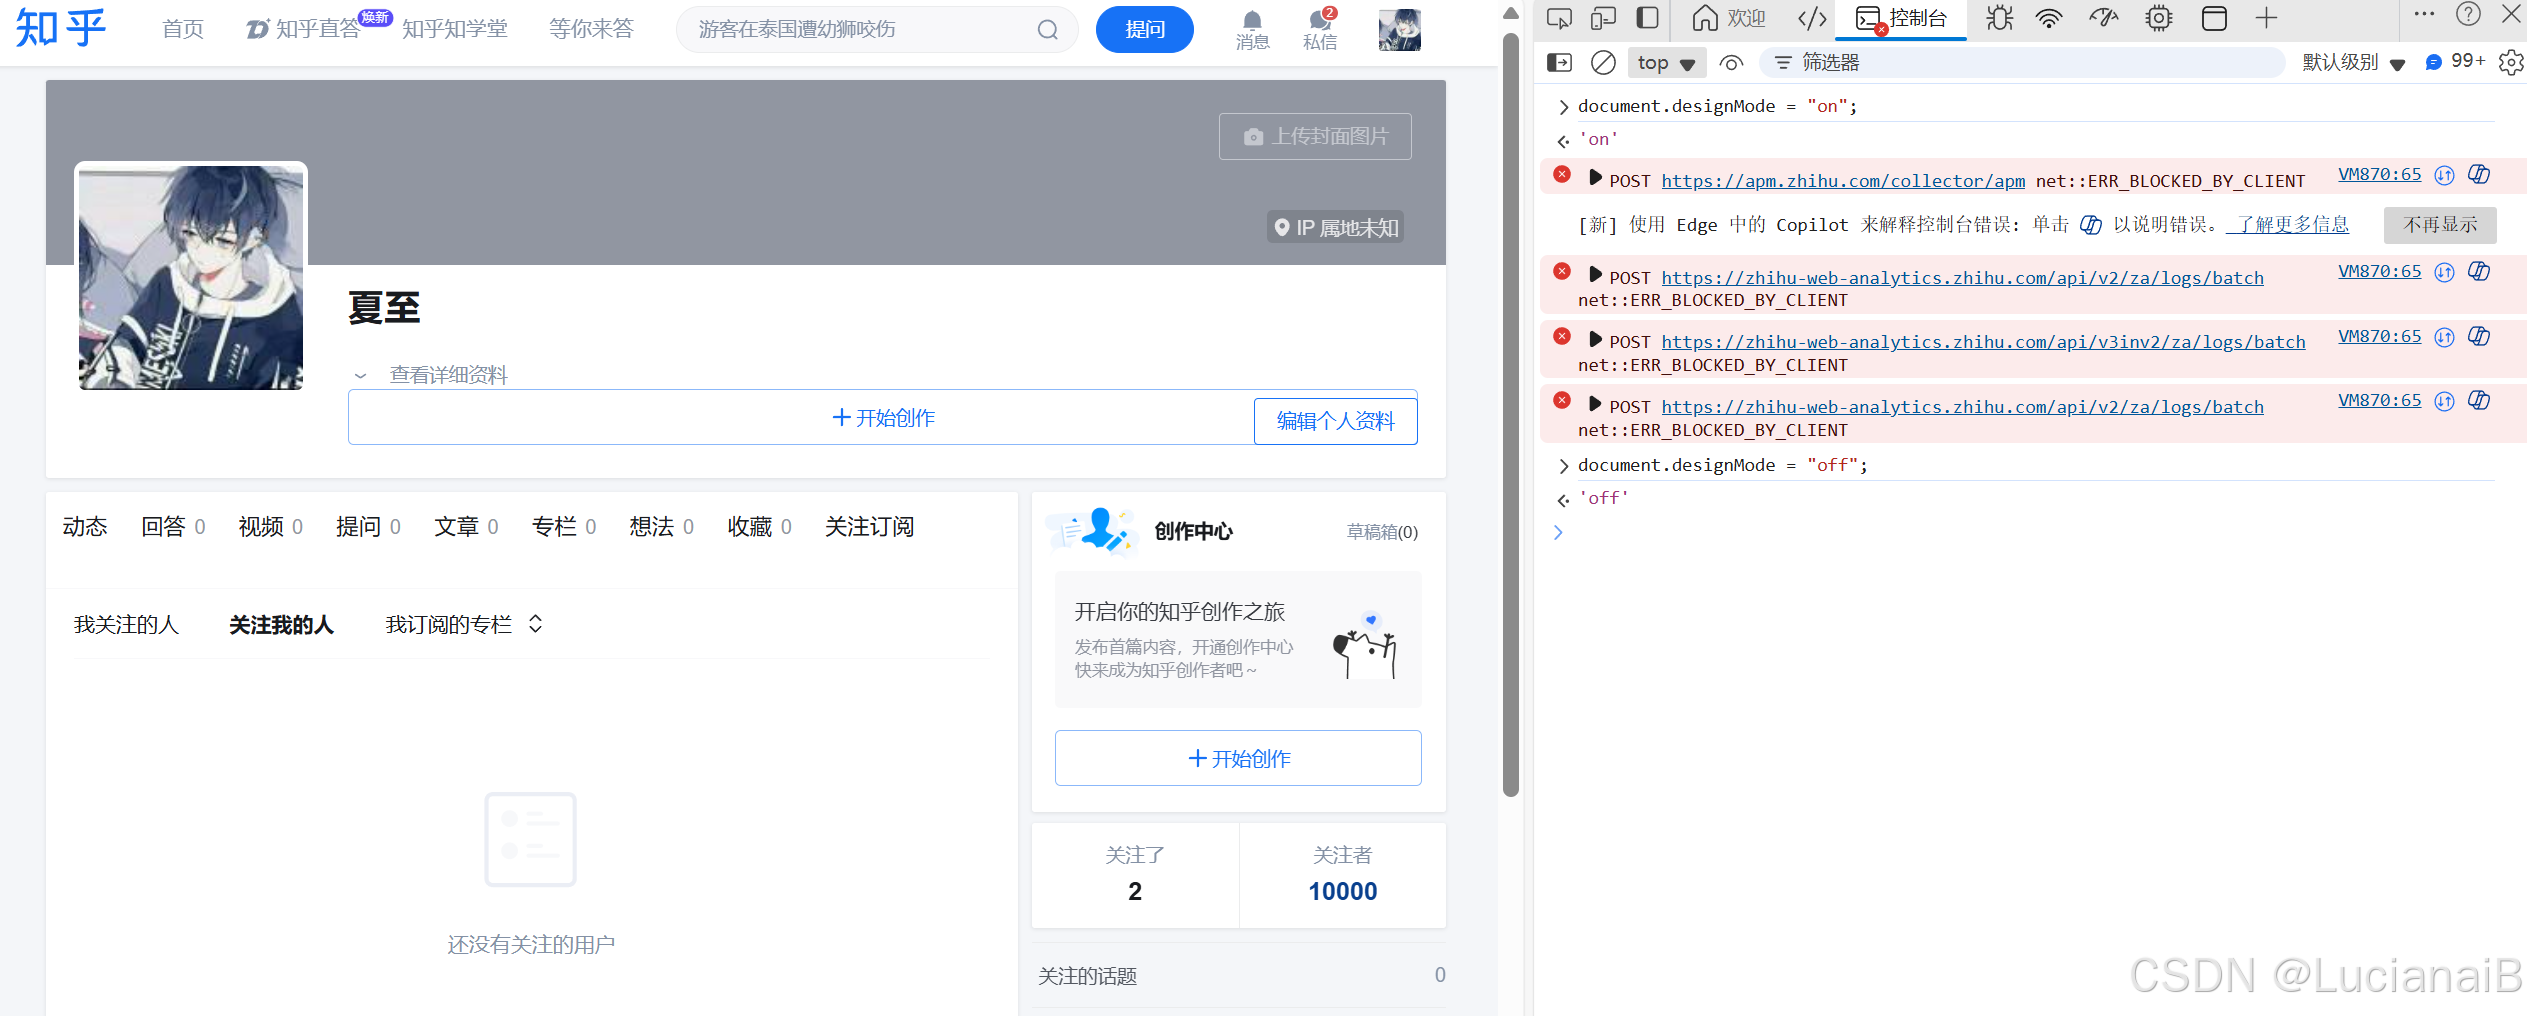This screenshot has width=2527, height=1016.
Task: Click 编辑个人资料 button
Action: (x=1336, y=421)
